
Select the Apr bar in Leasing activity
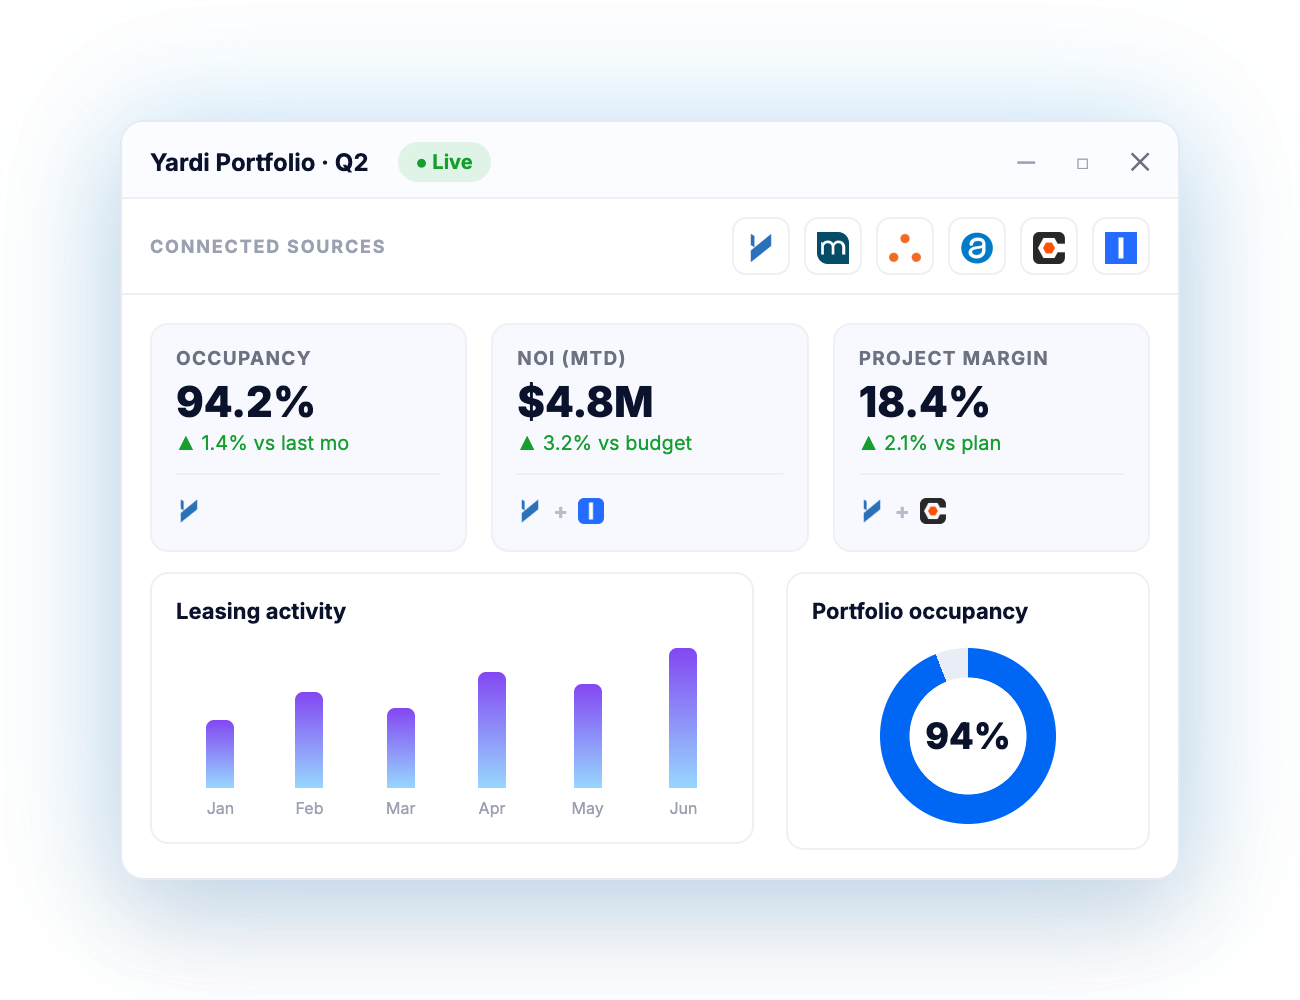492,730
